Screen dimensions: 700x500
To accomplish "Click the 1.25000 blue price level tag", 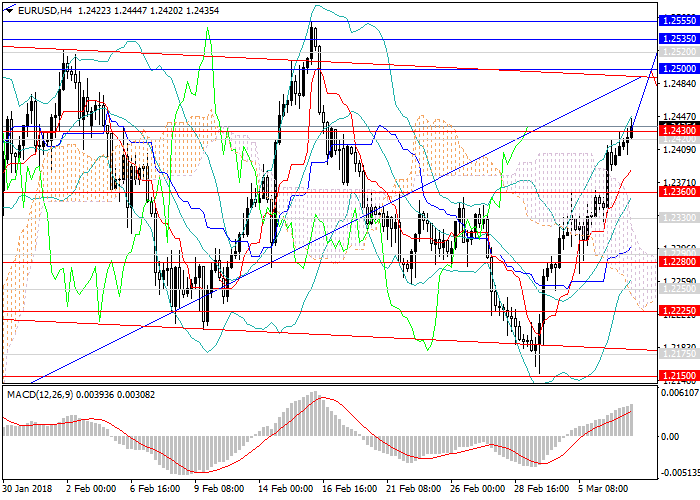I will pyautogui.click(x=677, y=69).
